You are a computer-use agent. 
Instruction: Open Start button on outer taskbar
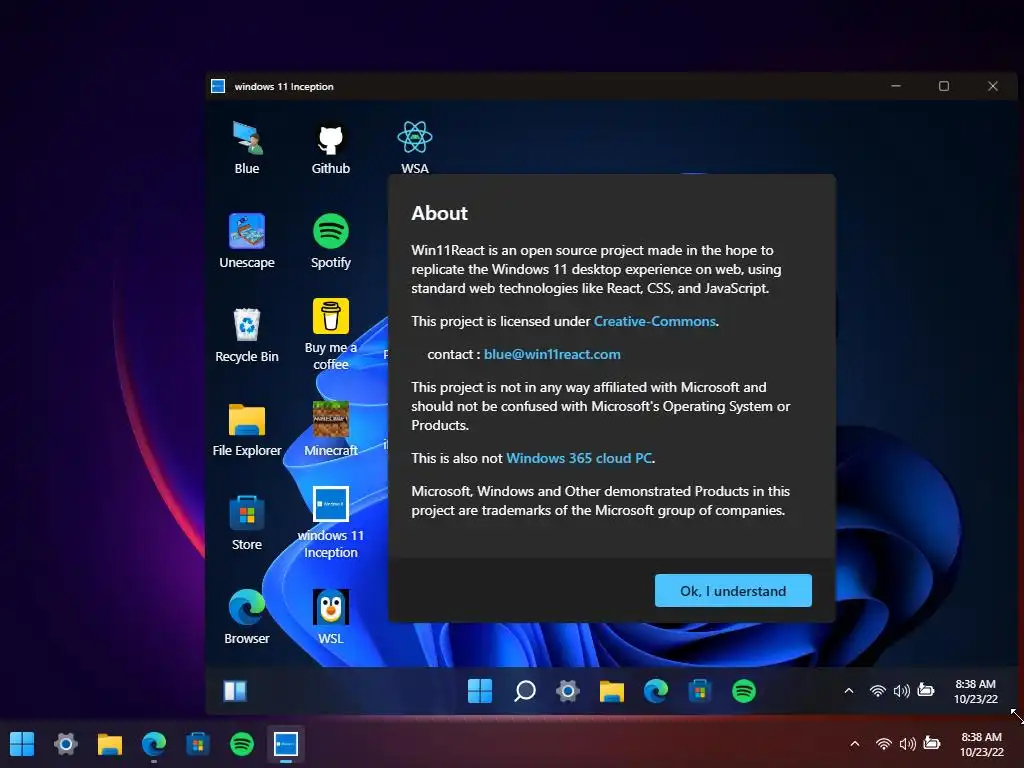tap(22, 744)
